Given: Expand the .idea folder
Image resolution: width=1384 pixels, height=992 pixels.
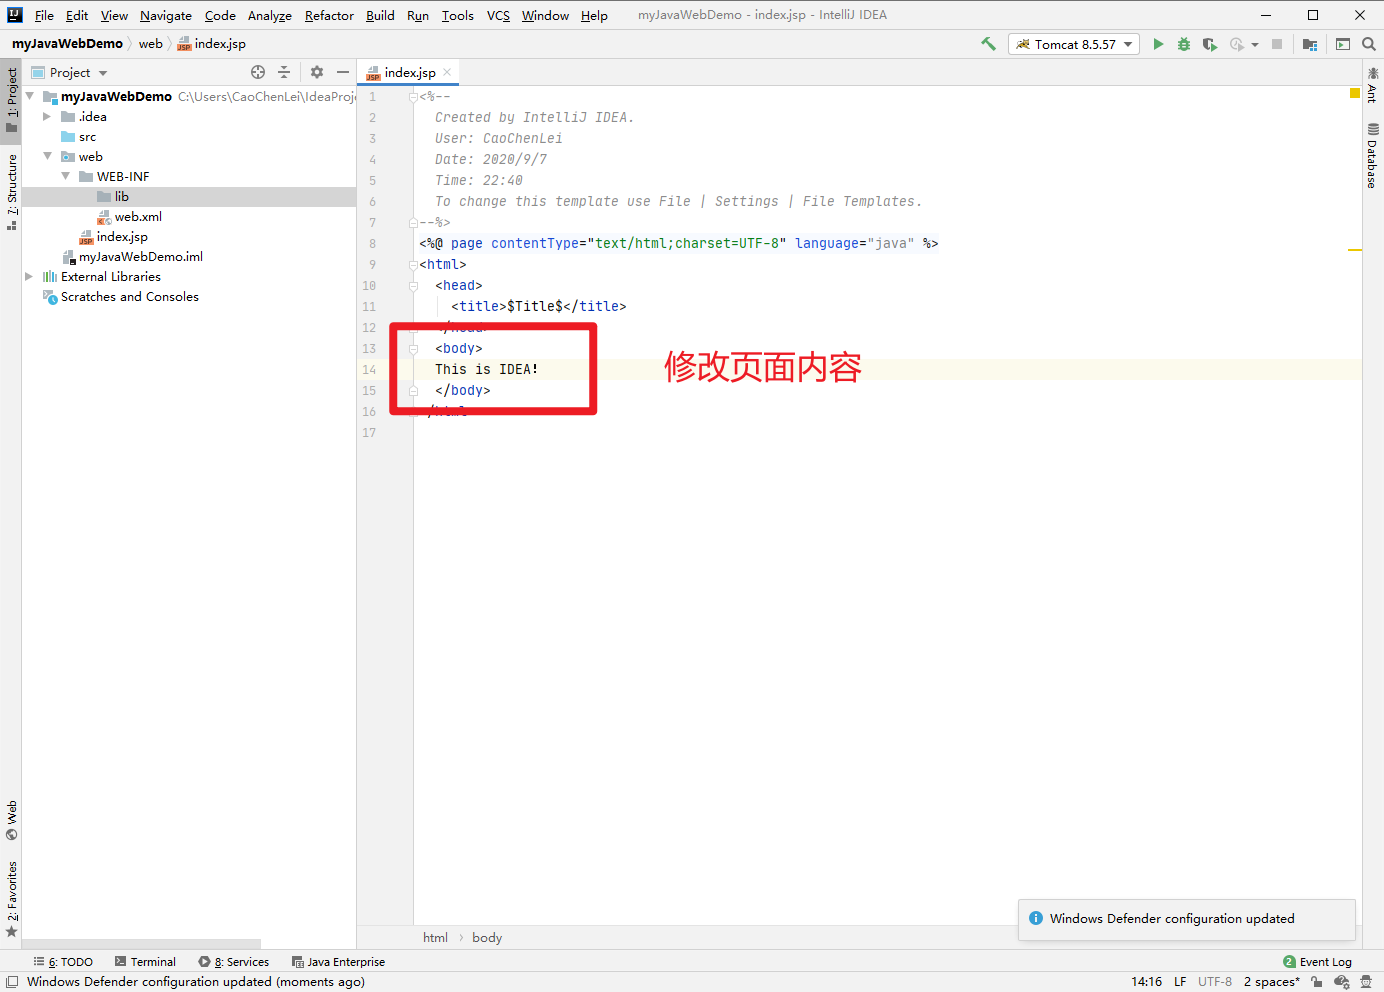Looking at the screenshot, I should tap(47, 116).
